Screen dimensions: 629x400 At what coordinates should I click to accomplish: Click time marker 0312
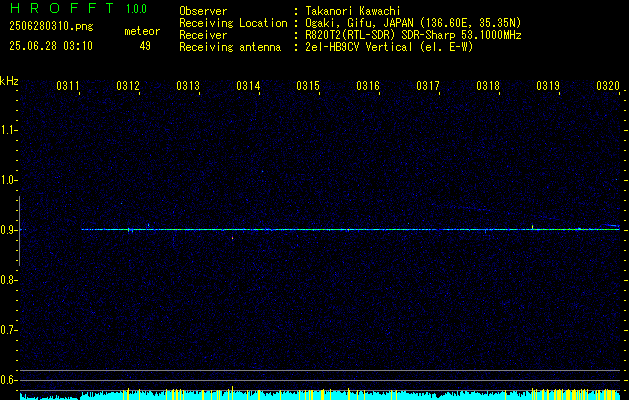tap(128, 85)
